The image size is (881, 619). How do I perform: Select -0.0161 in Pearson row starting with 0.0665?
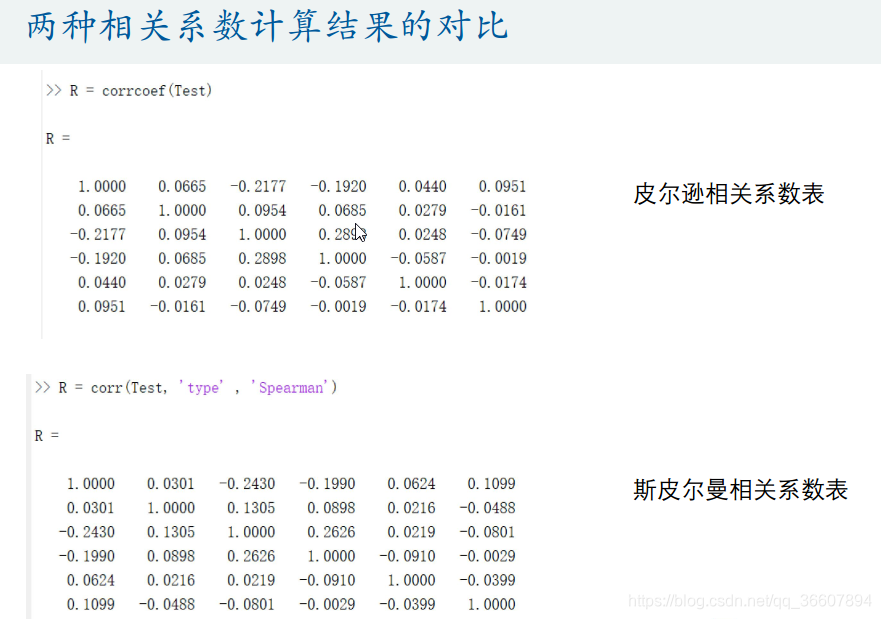pyautogui.click(x=498, y=210)
